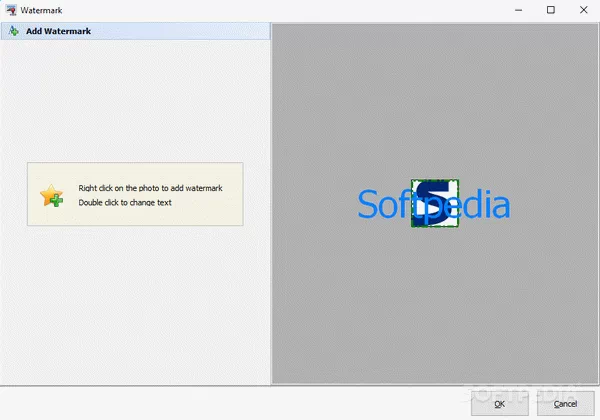This screenshot has width=600, height=420.
Task: Click the Watermark app icon in title bar
Action: [x=11, y=9]
